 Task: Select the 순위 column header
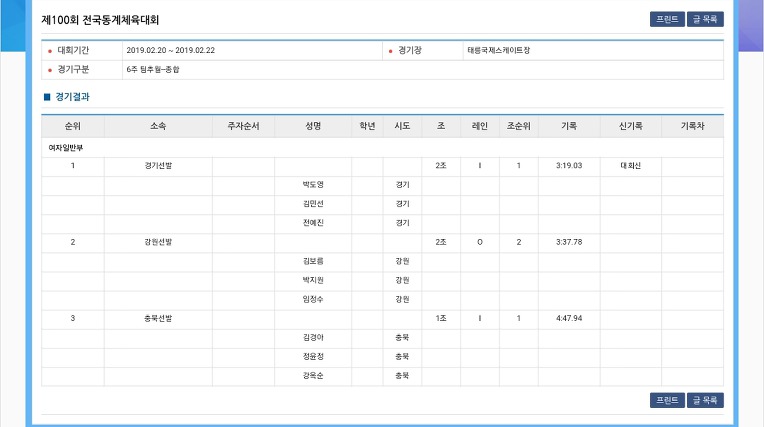point(73,126)
